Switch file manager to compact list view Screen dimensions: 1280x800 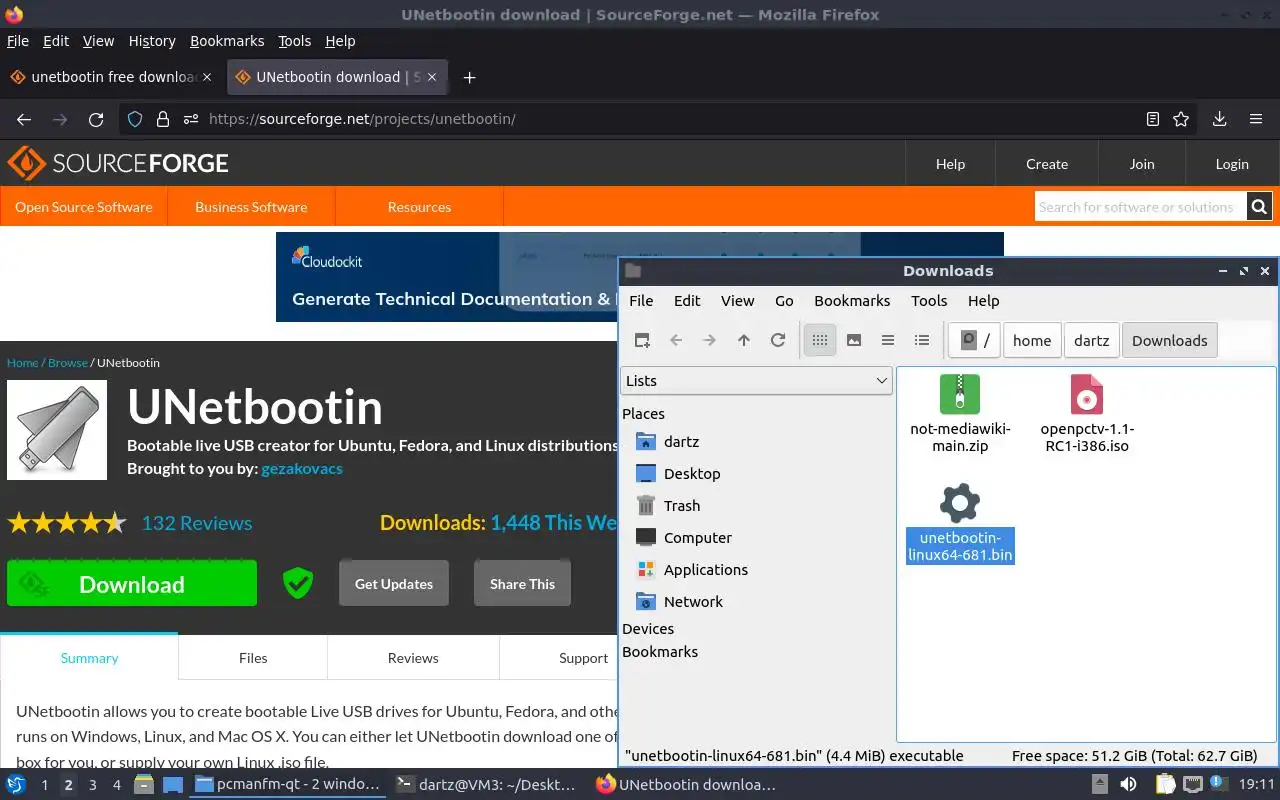[888, 340]
